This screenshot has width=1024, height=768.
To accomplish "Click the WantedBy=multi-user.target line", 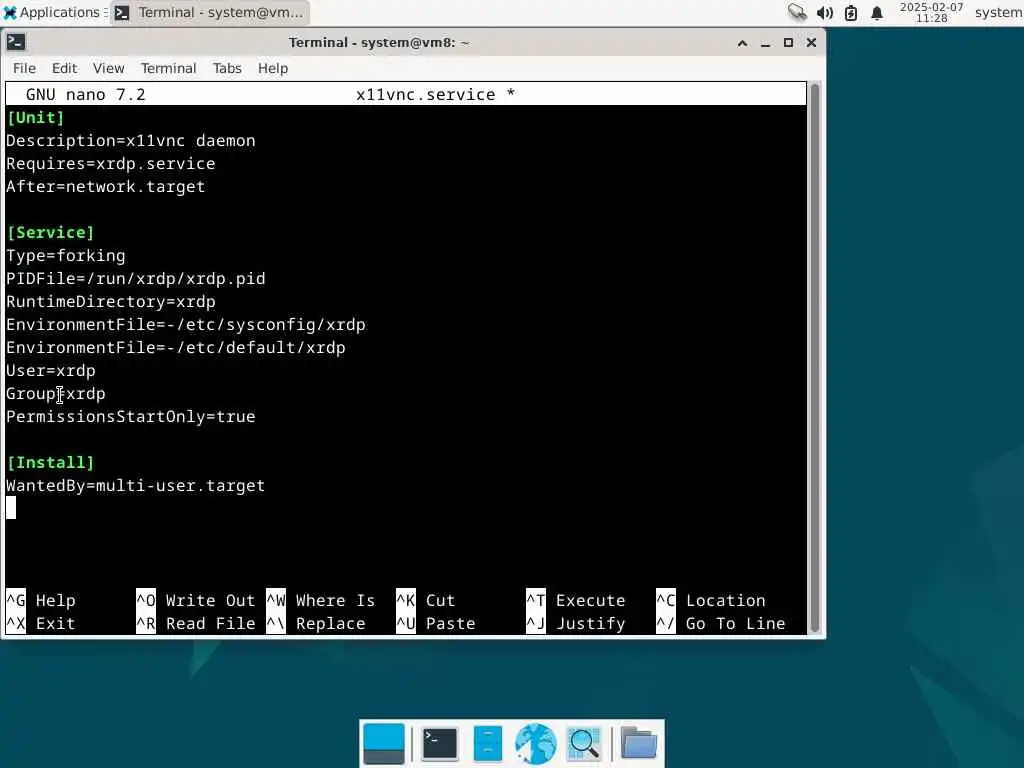I will point(136,486).
